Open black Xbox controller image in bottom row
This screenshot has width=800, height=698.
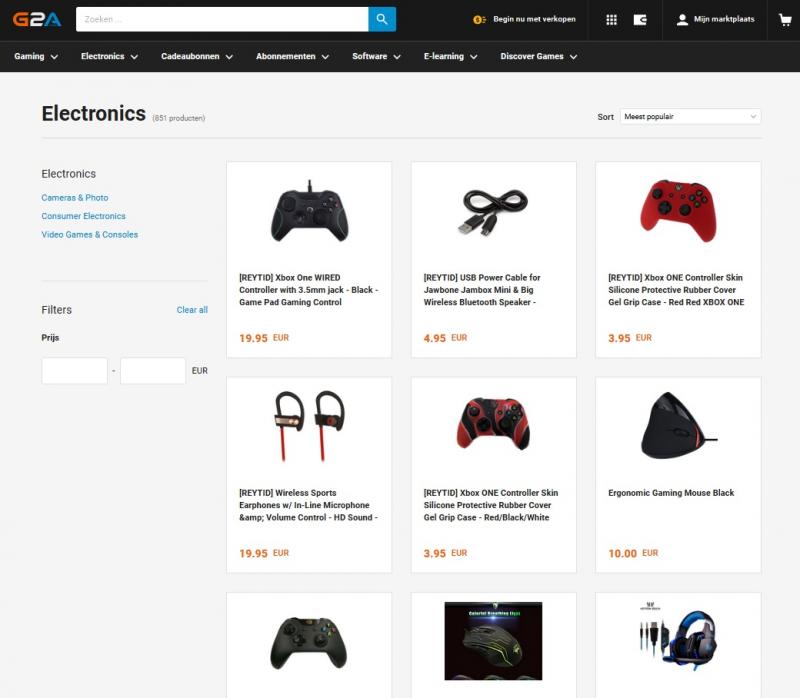(x=309, y=643)
